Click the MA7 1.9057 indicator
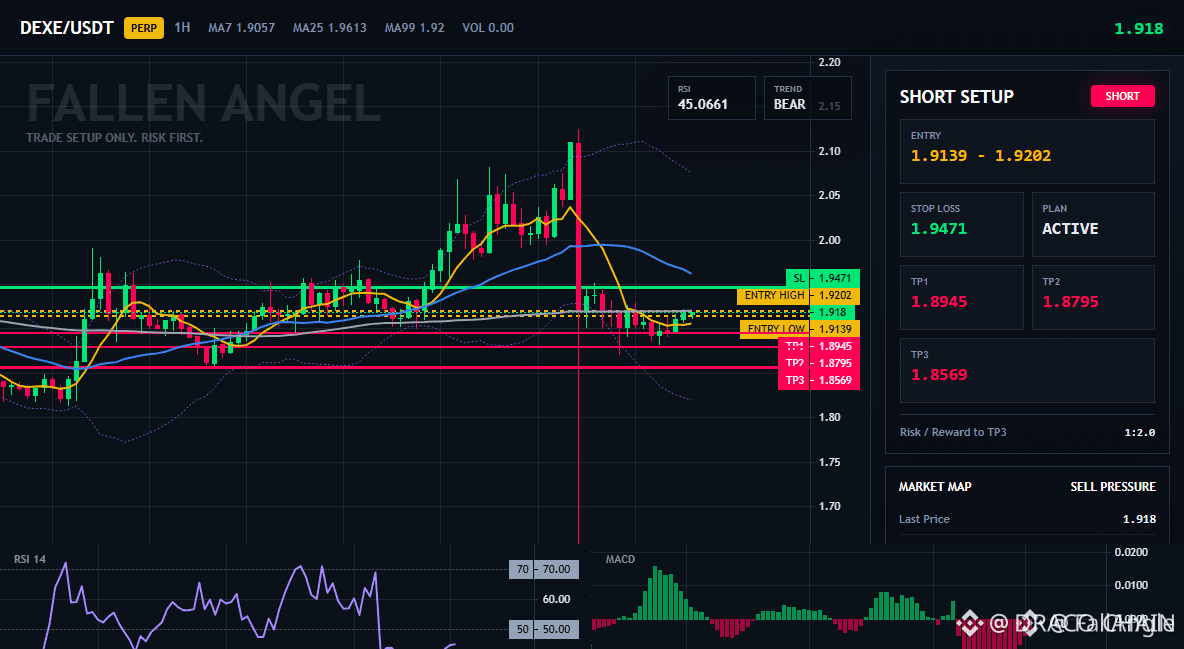1184x649 pixels. click(x=242, y=27)
